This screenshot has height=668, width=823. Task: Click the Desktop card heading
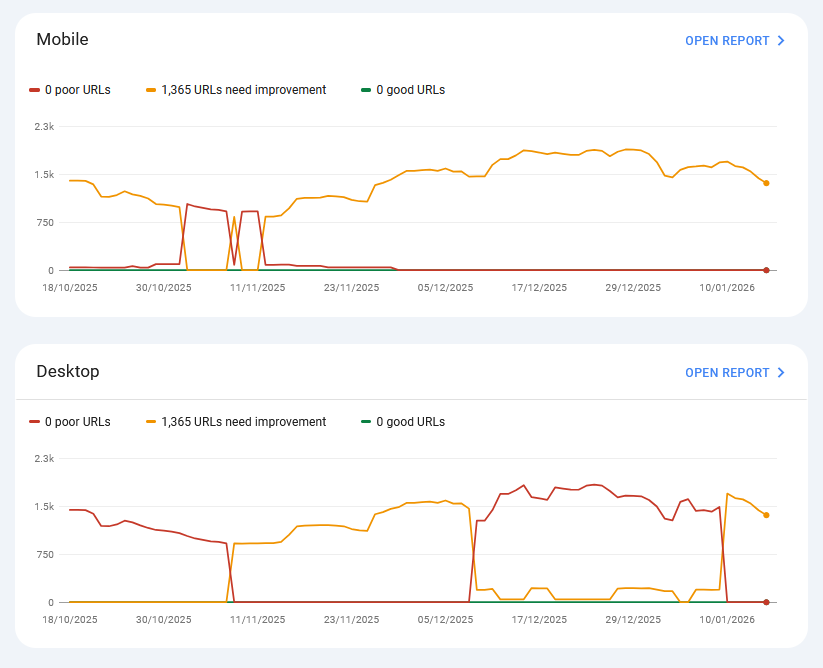click(68, 372)
